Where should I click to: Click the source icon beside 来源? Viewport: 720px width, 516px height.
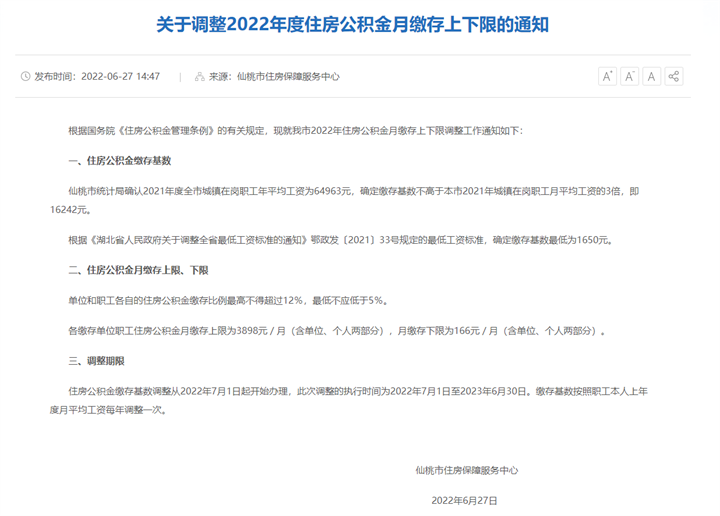(199, 76)
